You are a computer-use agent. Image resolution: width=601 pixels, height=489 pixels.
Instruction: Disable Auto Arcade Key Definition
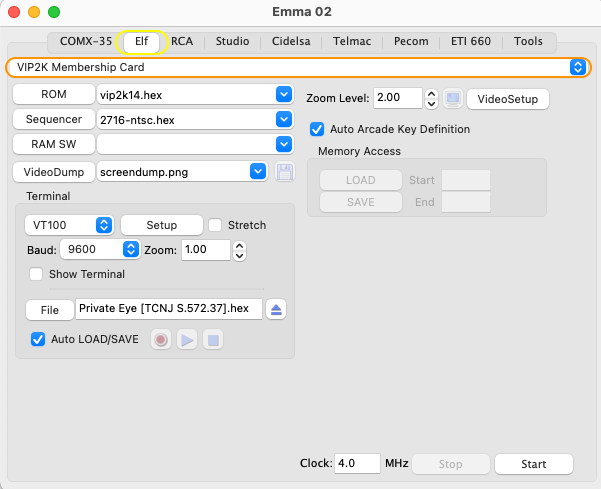pos(317,129)
